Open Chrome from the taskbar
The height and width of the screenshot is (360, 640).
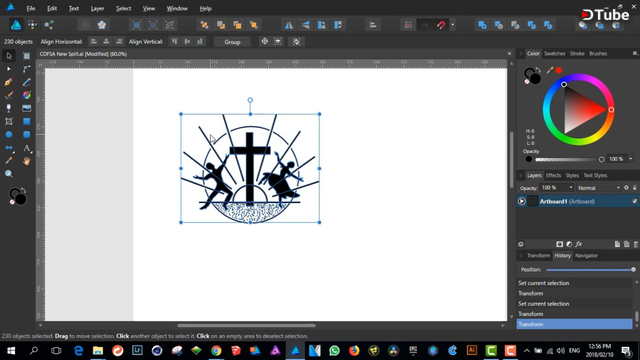pos(216,351)
